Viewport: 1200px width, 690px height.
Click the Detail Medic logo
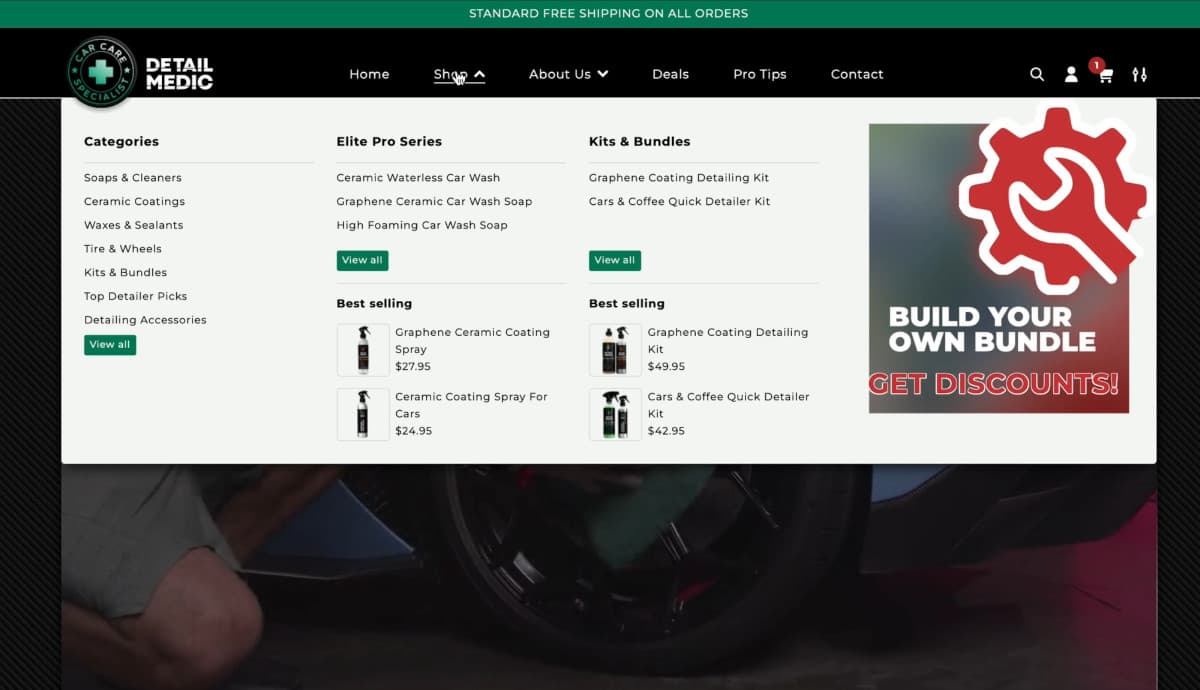141,73
